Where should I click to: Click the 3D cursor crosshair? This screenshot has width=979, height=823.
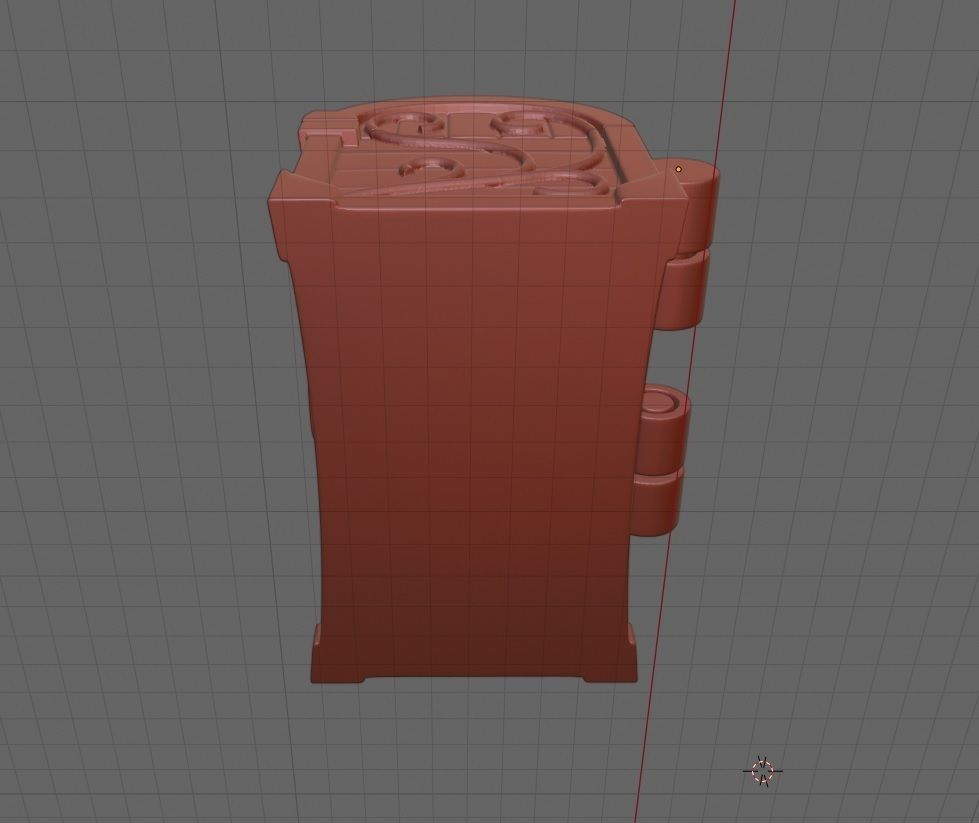[762, 771]
